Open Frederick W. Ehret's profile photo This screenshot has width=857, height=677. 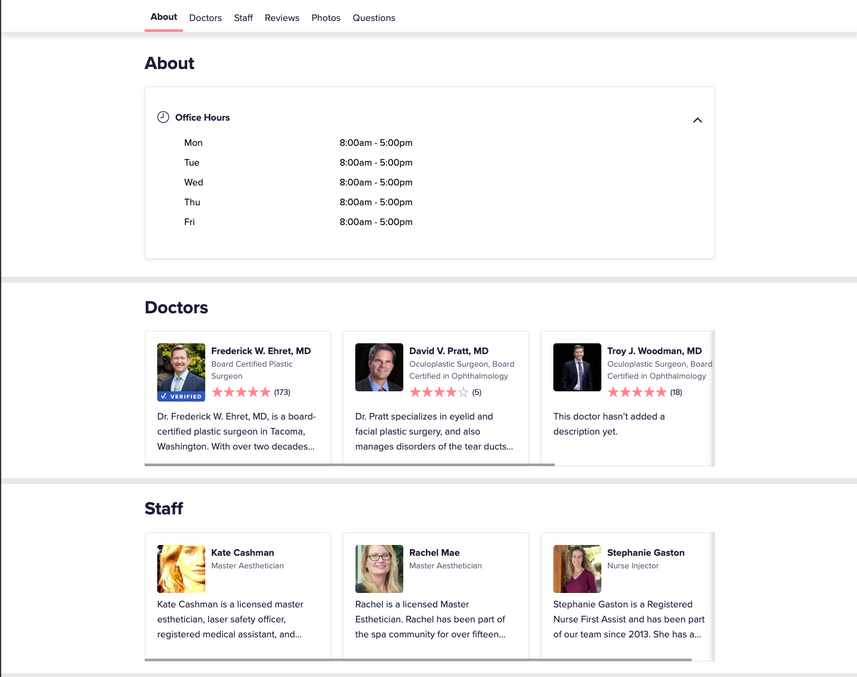coord(181,367)
